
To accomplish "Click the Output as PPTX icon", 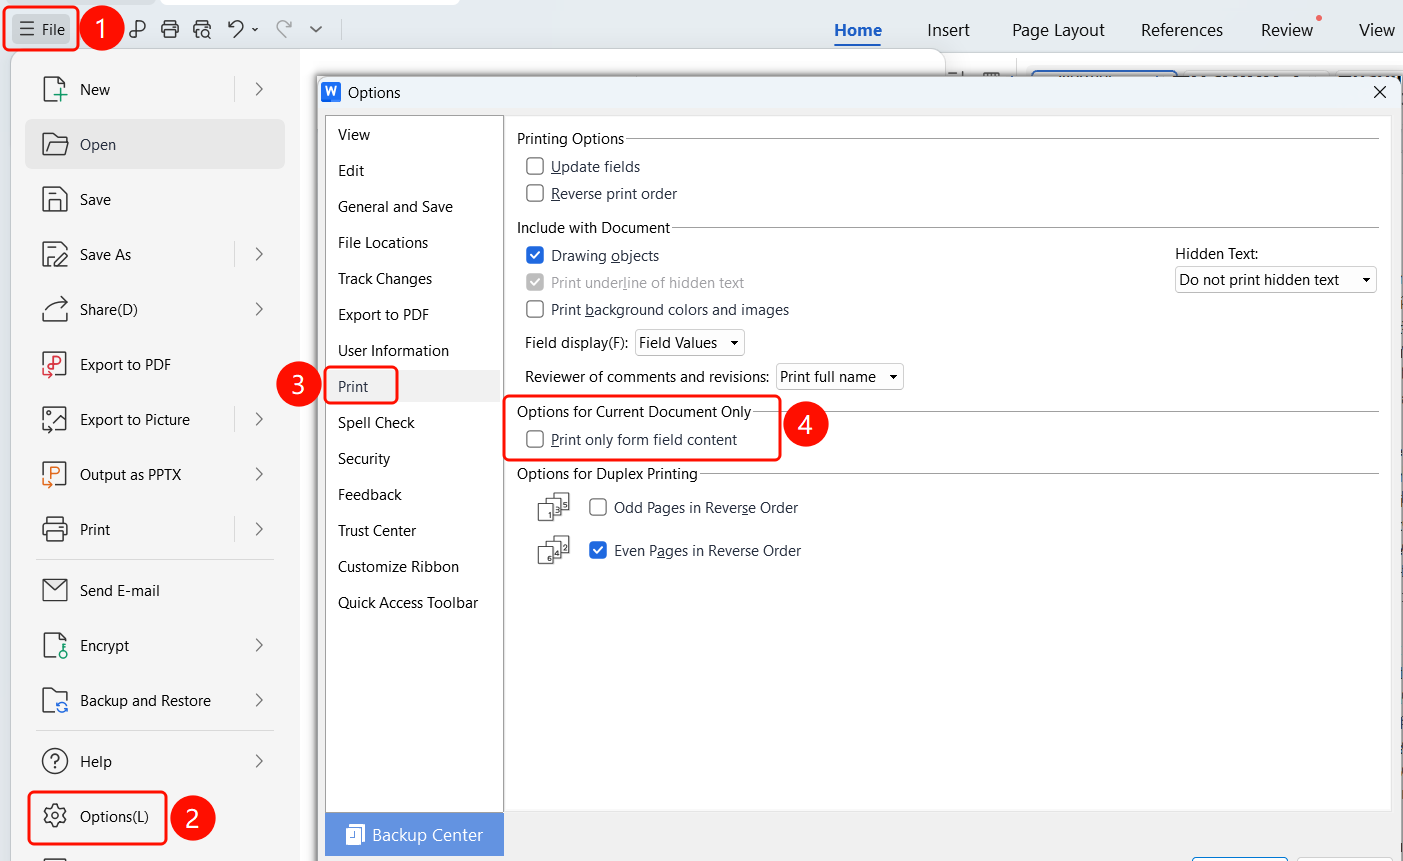I will pos(55,474).
